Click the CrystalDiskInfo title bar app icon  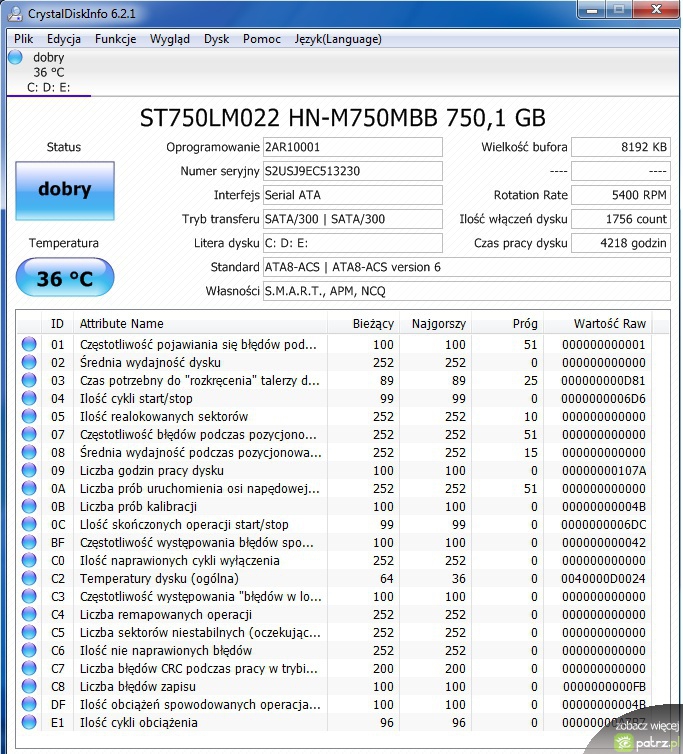coord(13,14)
